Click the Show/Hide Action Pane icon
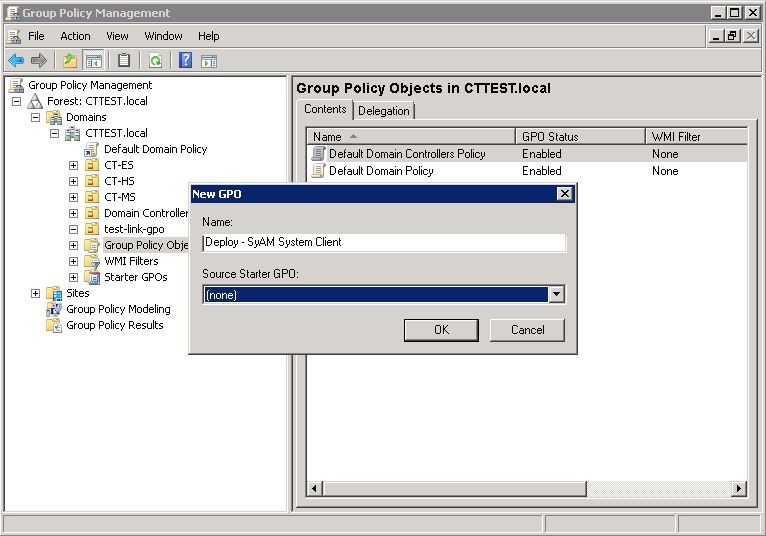766x536 pixels. [x=209, y=60]
